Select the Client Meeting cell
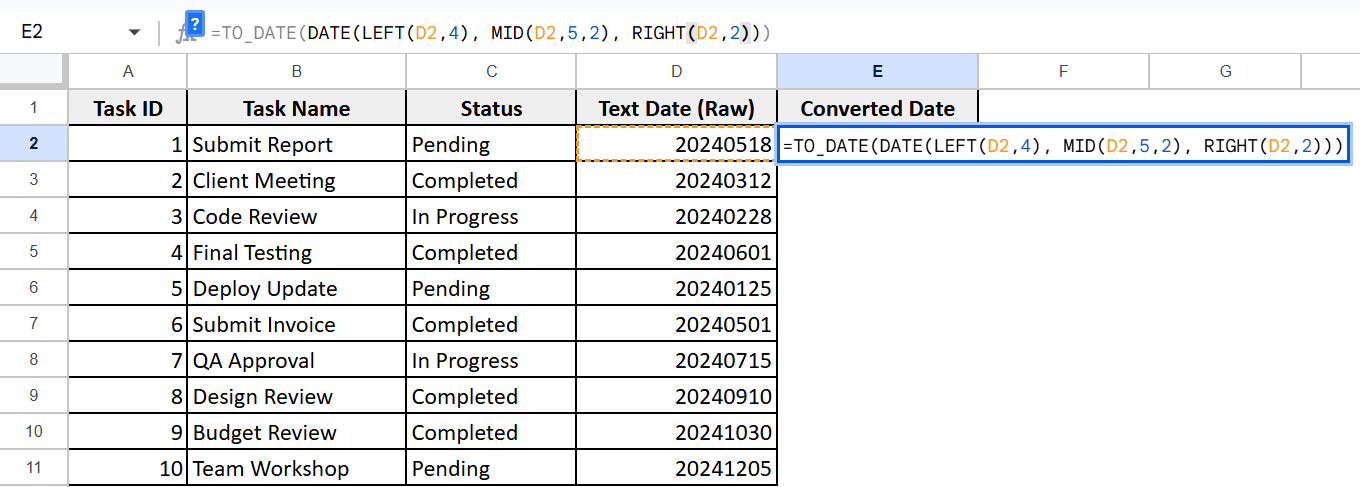Screen dimensions: 1360x487 coord(297,180)
